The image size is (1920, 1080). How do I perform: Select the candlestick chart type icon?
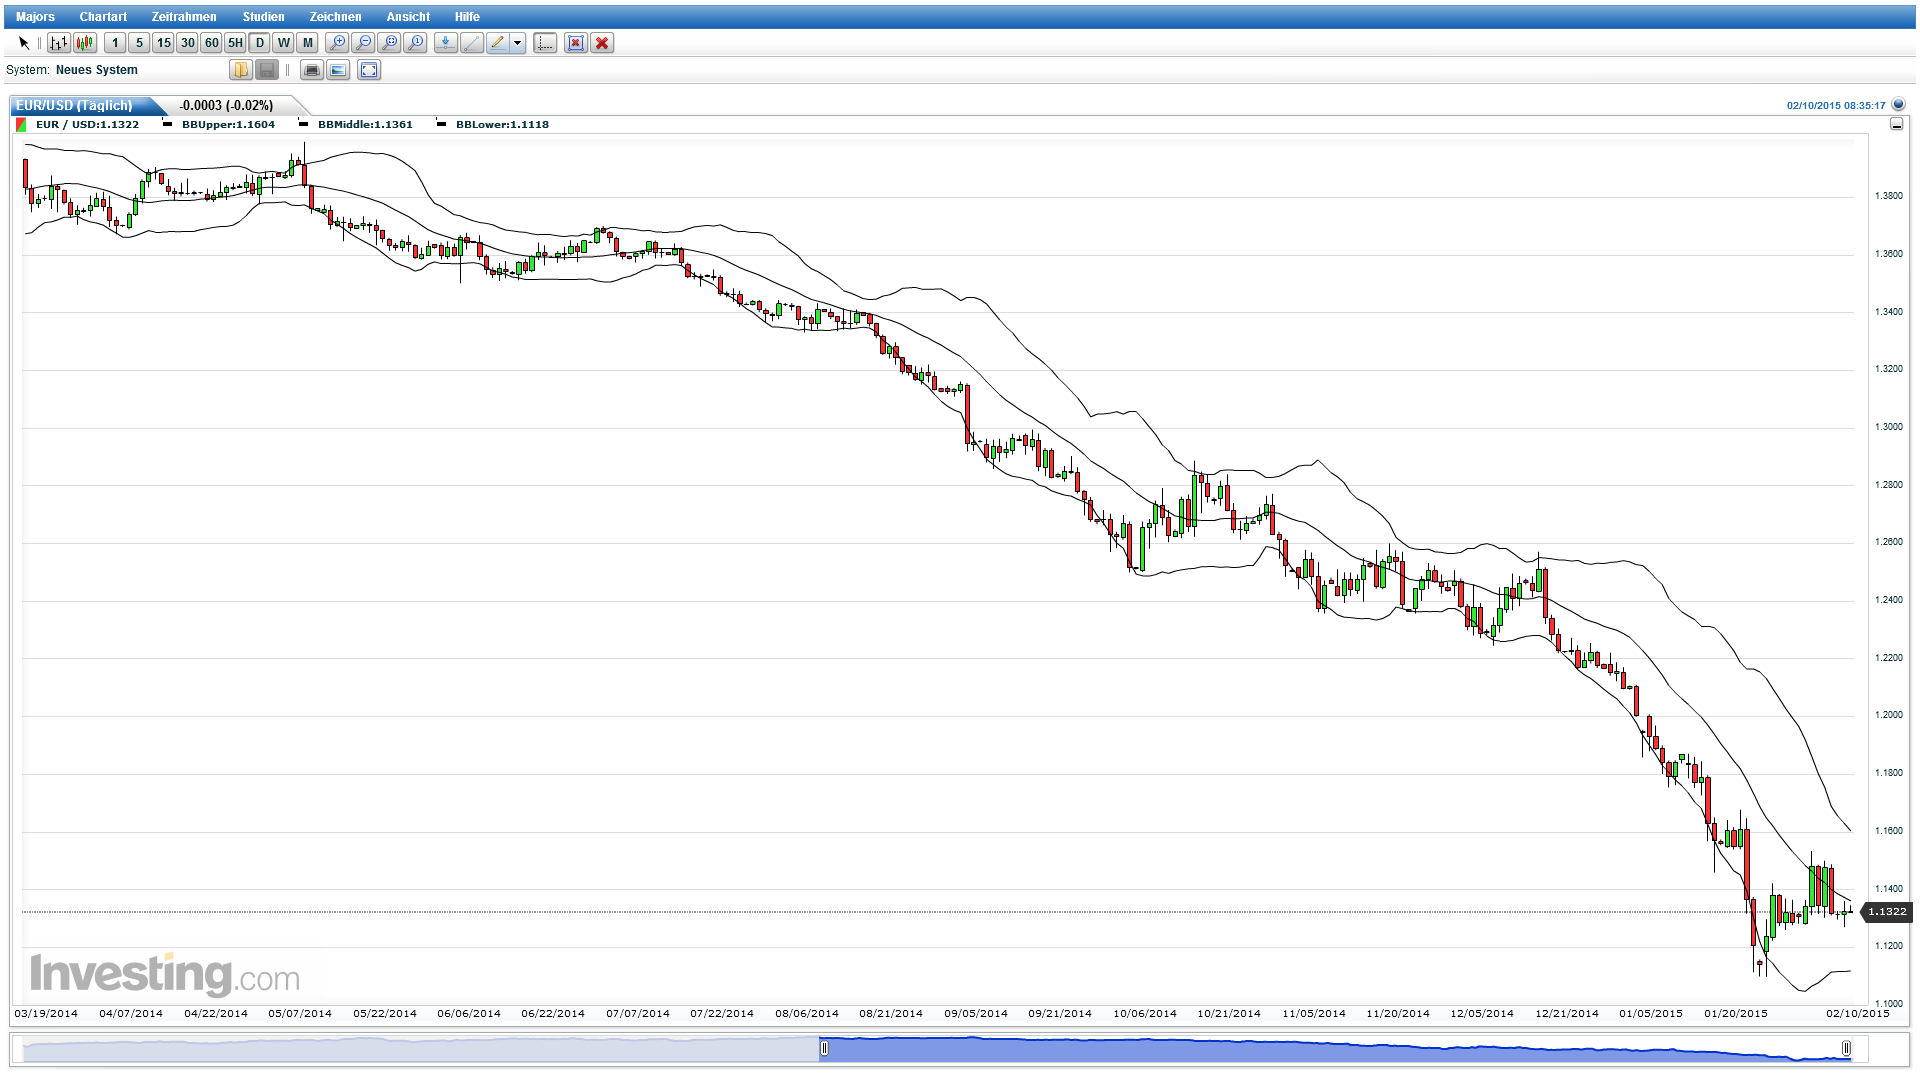[84, 42]
